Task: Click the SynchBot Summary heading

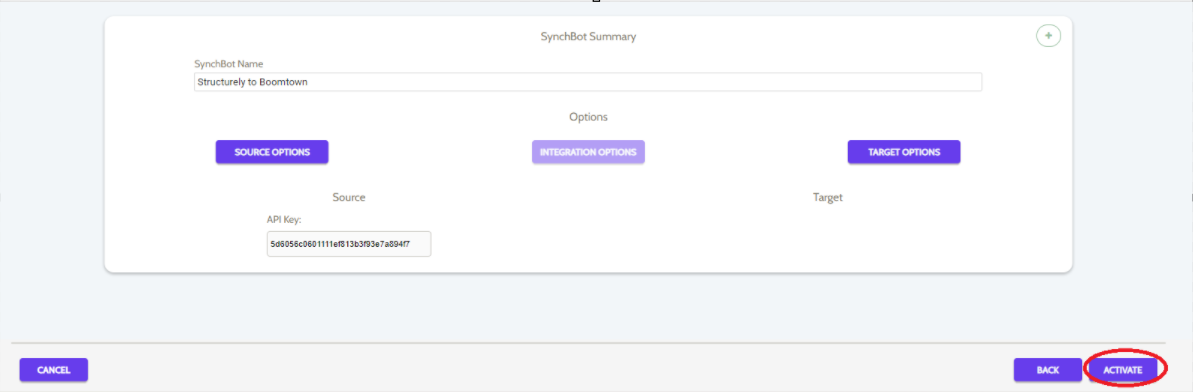Action: (x=588, y=36)
